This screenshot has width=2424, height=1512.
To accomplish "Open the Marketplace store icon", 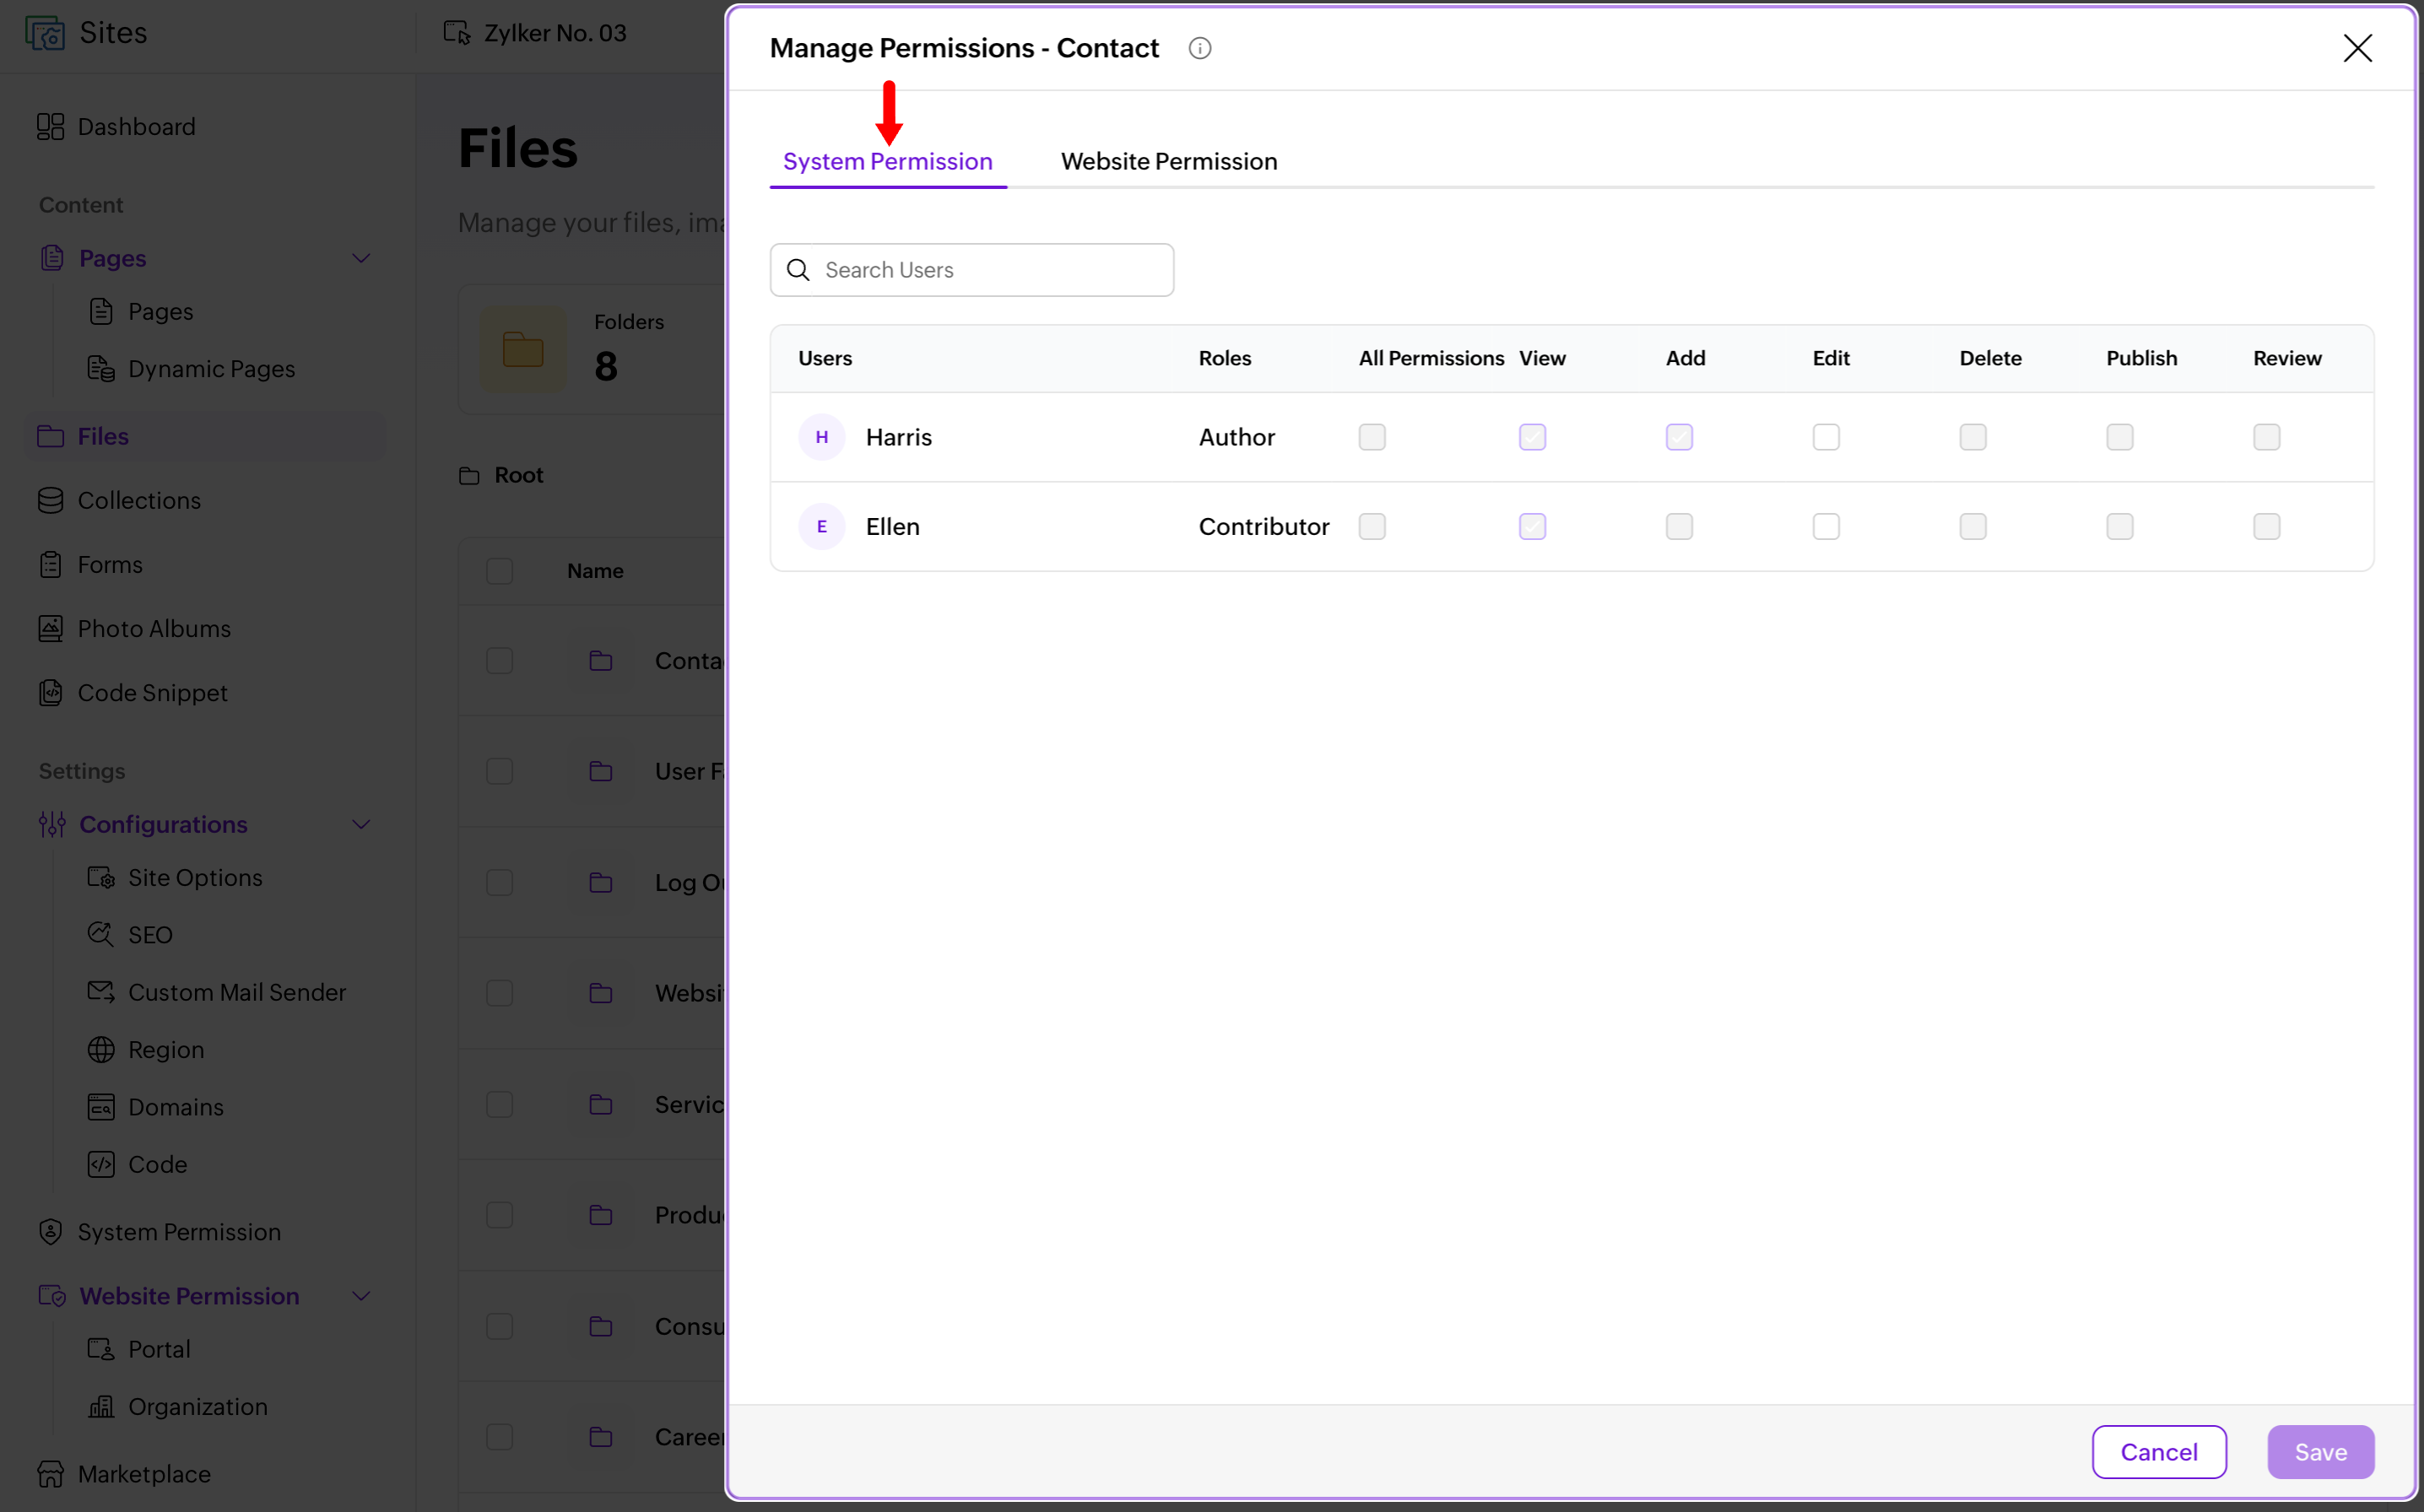I will pyautogui.click(x=50, y=1474).
